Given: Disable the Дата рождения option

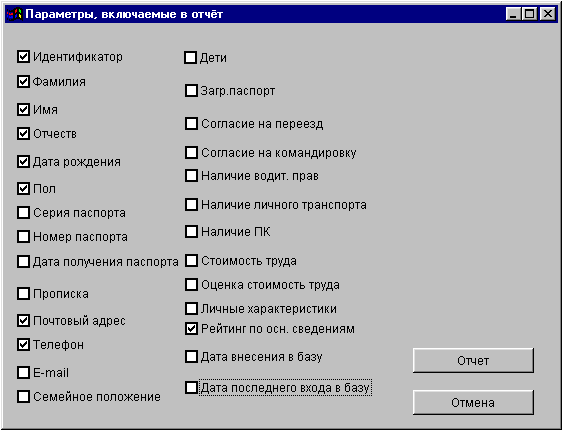Looking at the screenshot, I should point(23,162).
